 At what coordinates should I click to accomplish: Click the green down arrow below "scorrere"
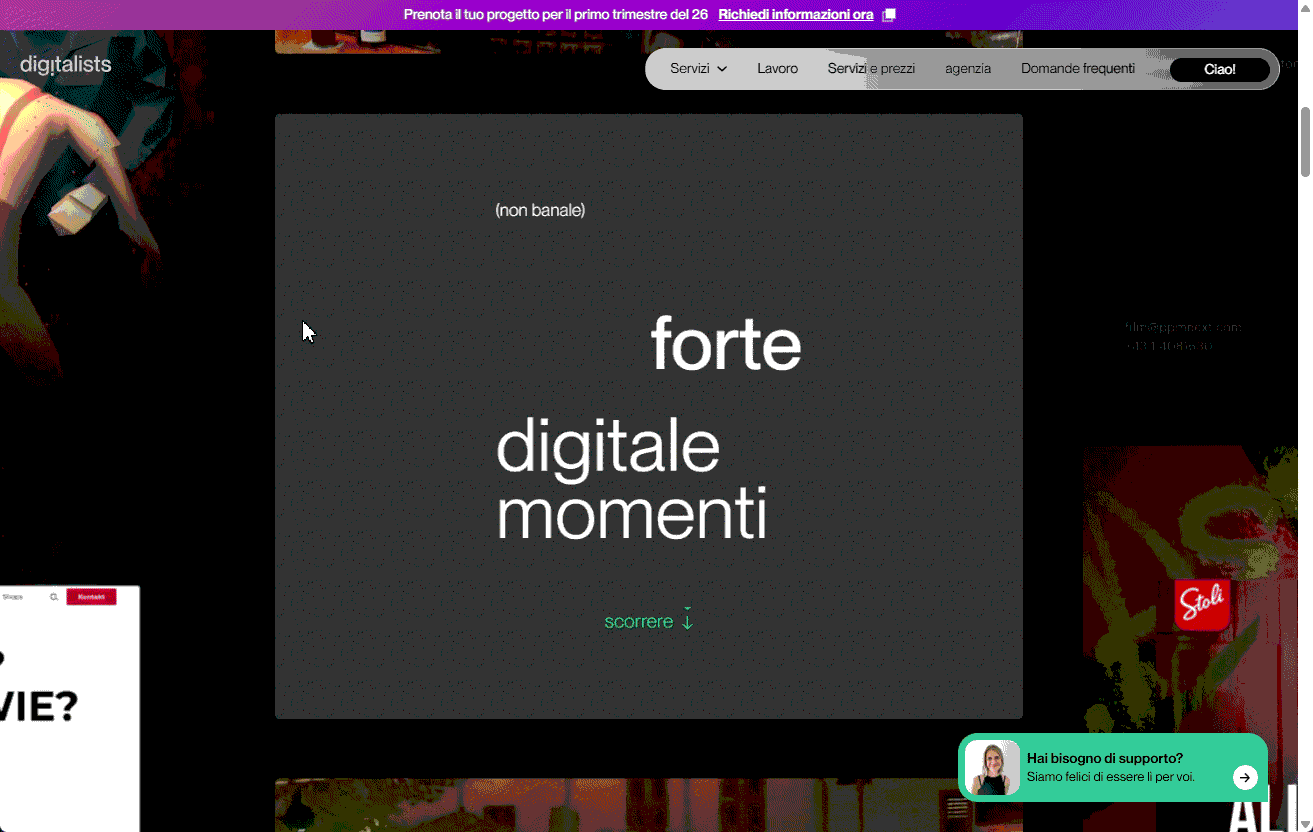point(686,620)
